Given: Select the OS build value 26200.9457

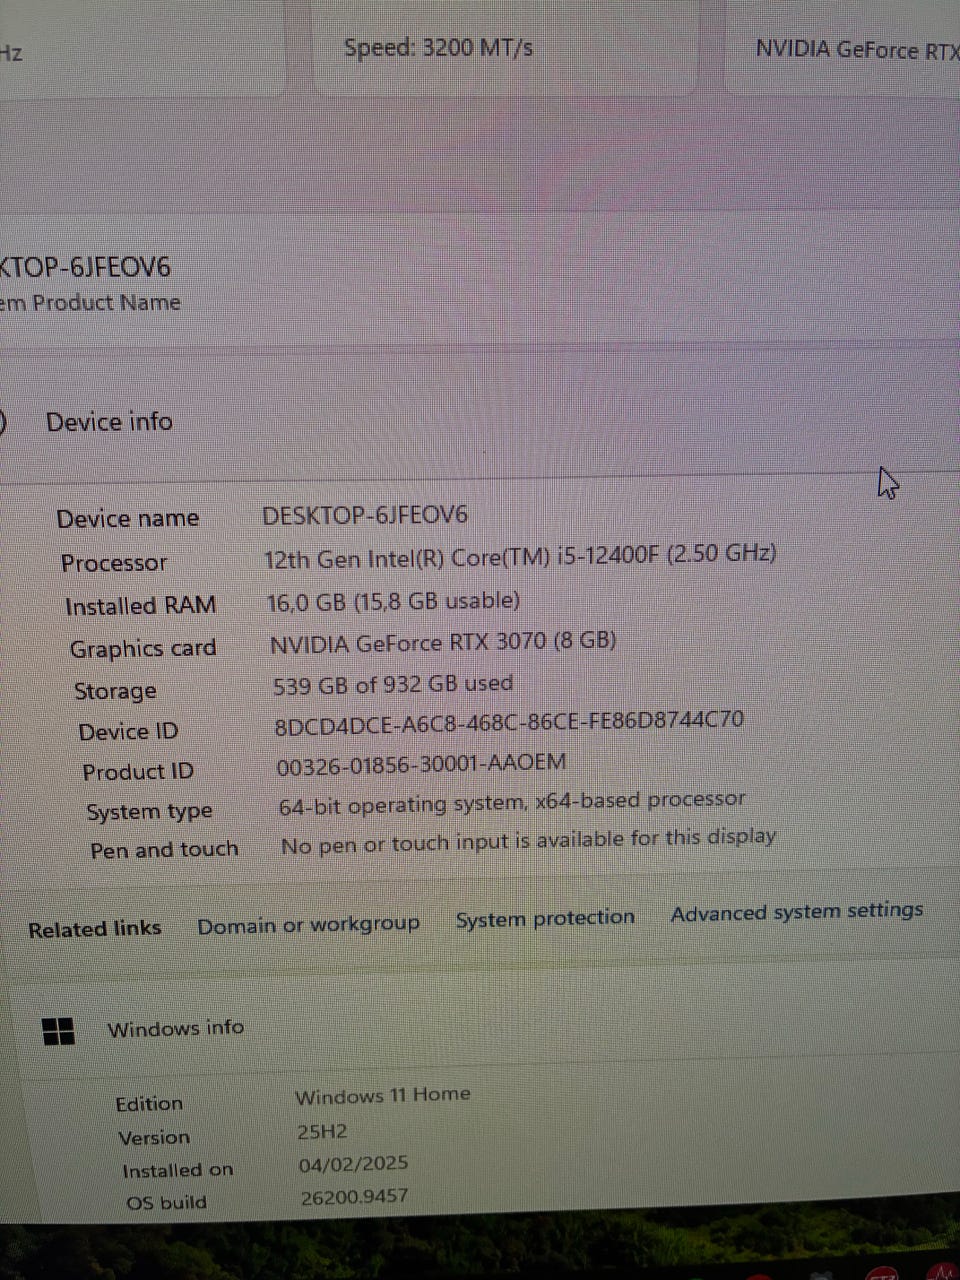Looking at the screenshot, I should pos(354,1196).
